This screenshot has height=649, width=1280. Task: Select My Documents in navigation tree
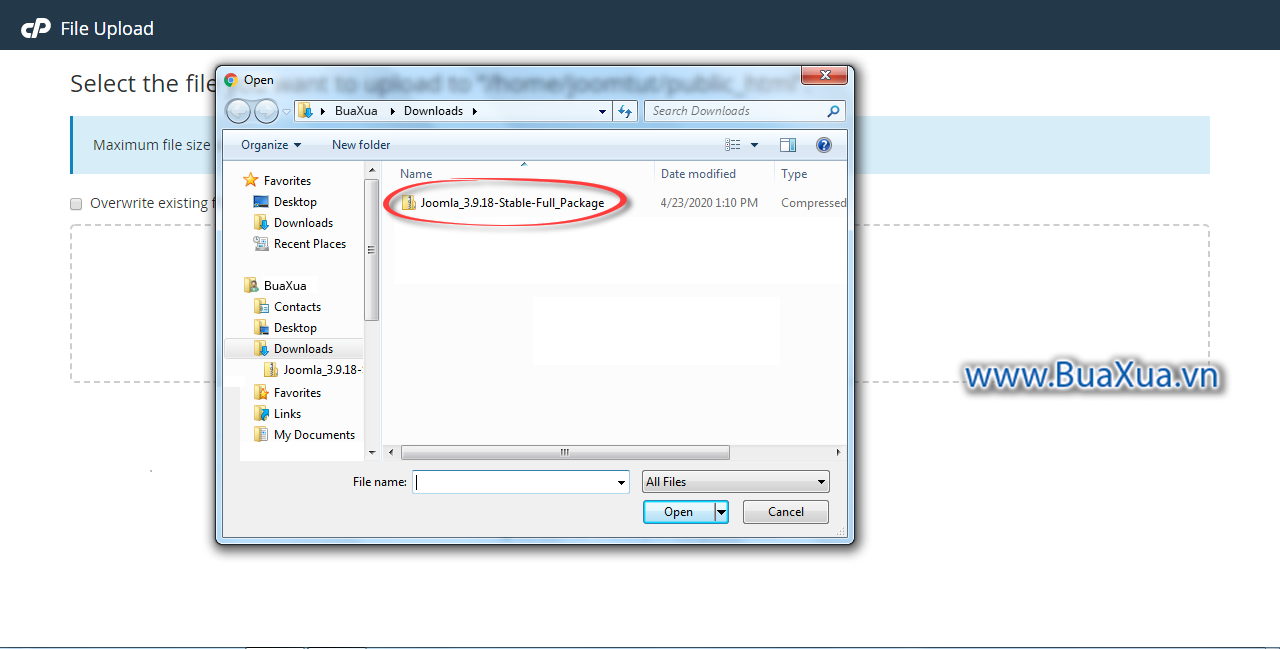(314, 435)
